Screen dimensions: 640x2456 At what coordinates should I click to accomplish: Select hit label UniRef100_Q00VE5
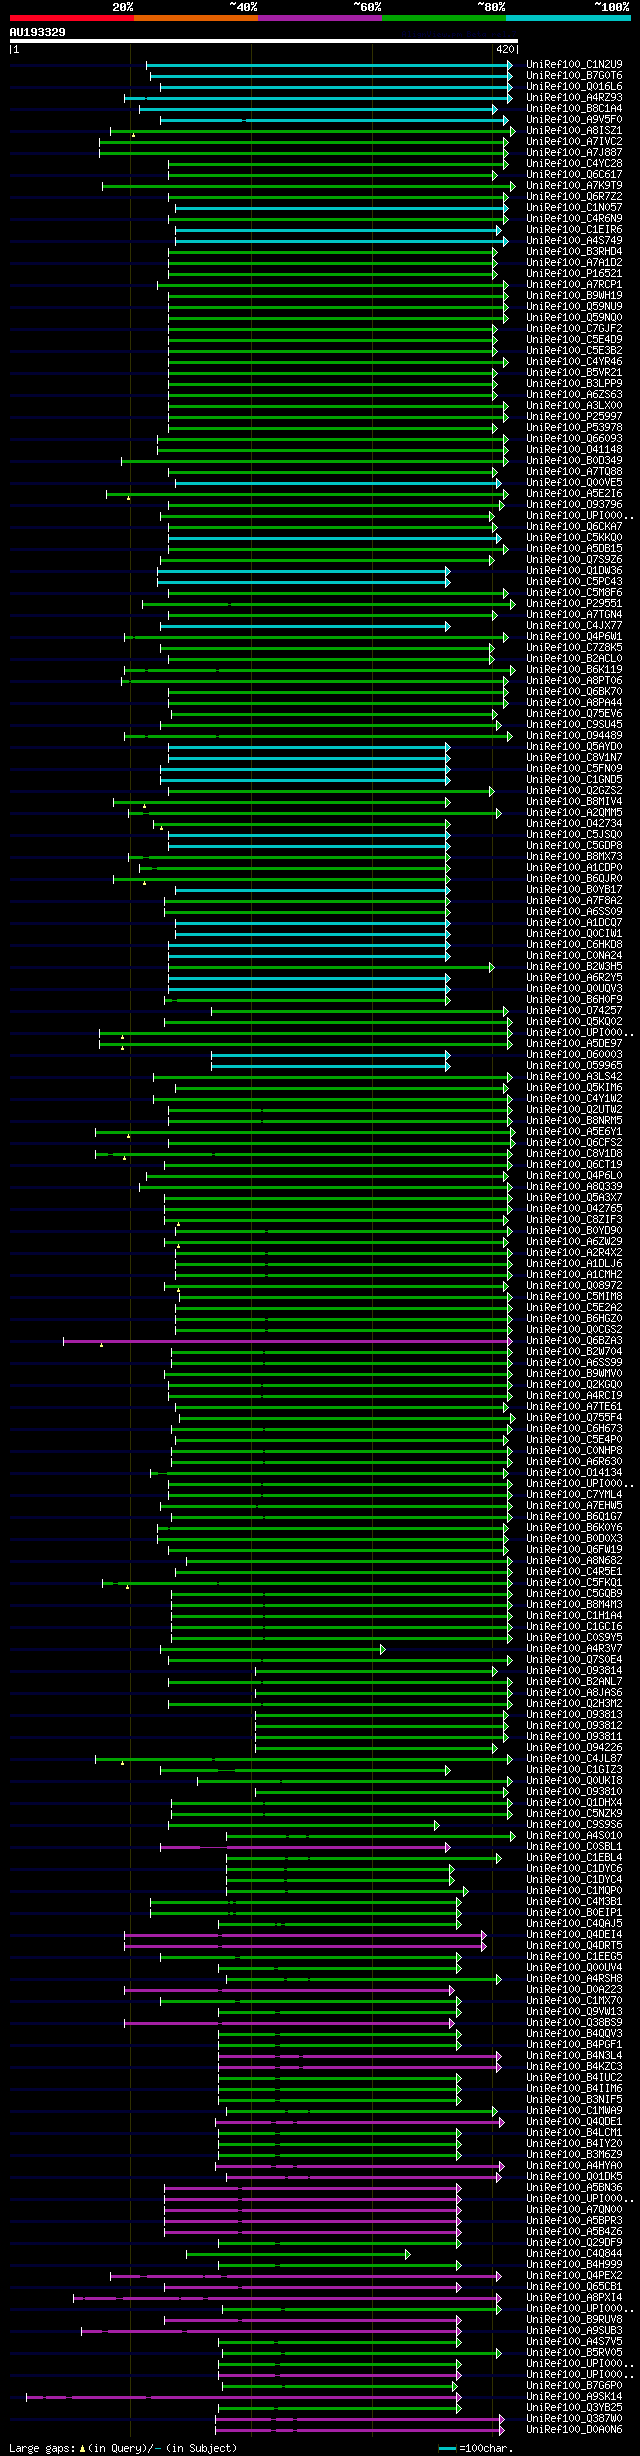coord(574,483)
